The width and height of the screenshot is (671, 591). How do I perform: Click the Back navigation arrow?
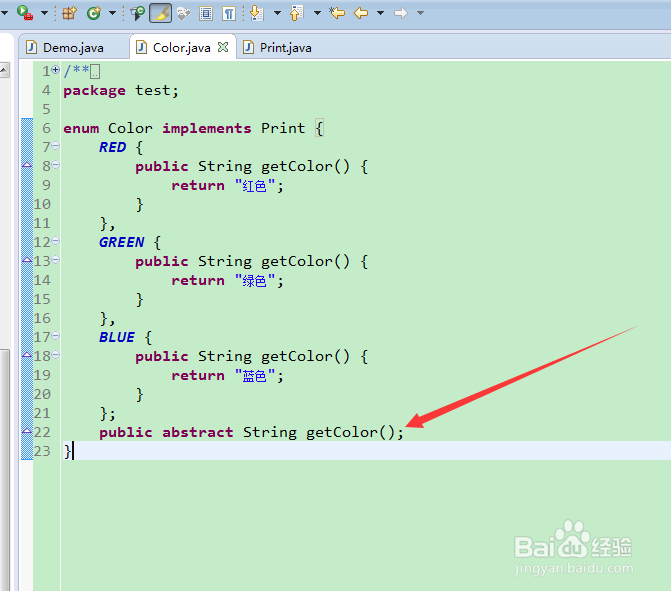pos(361,13)
